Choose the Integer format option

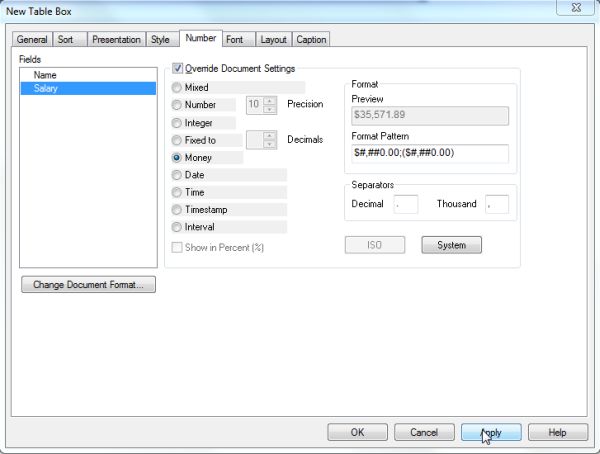pyautogui.click(x=176, y=123)
